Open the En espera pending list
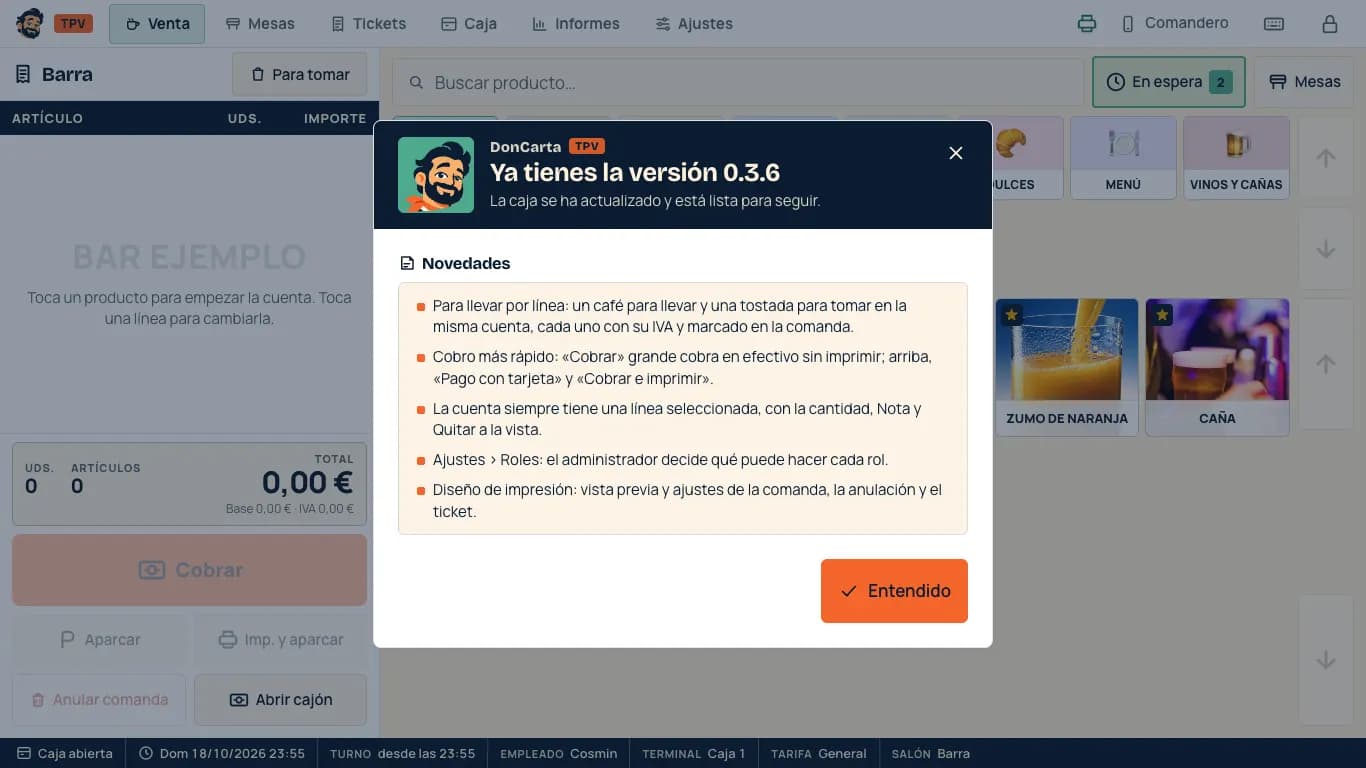Image resolution: width=1366 pixels, height=768 pixels. (x=1169, y=82)
